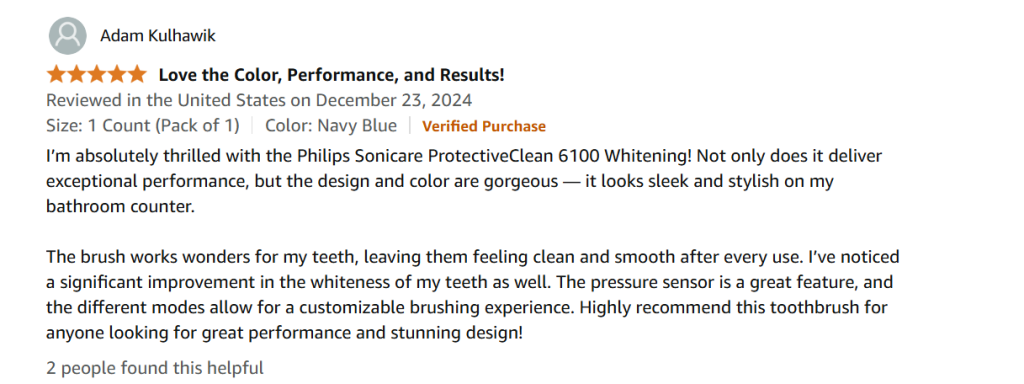
Task: Click the third orange rating star
Action: 96,74
